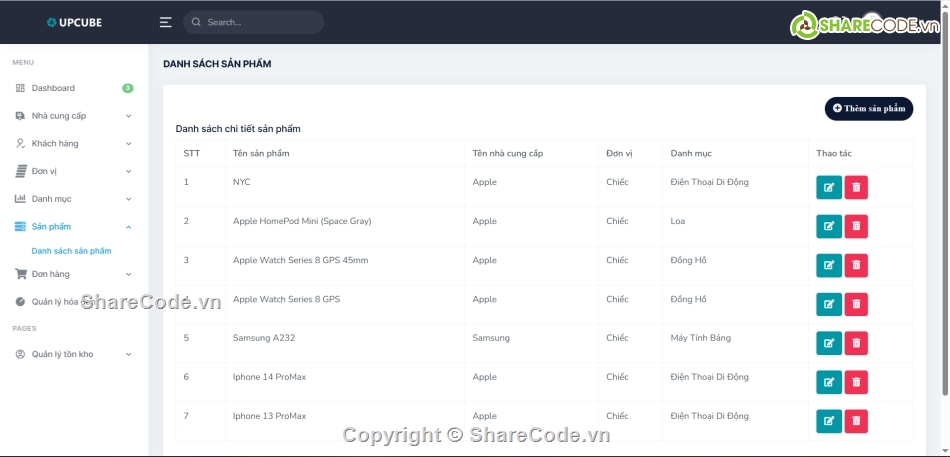Click the Apple Watch Series 8 GPS name

287,299
